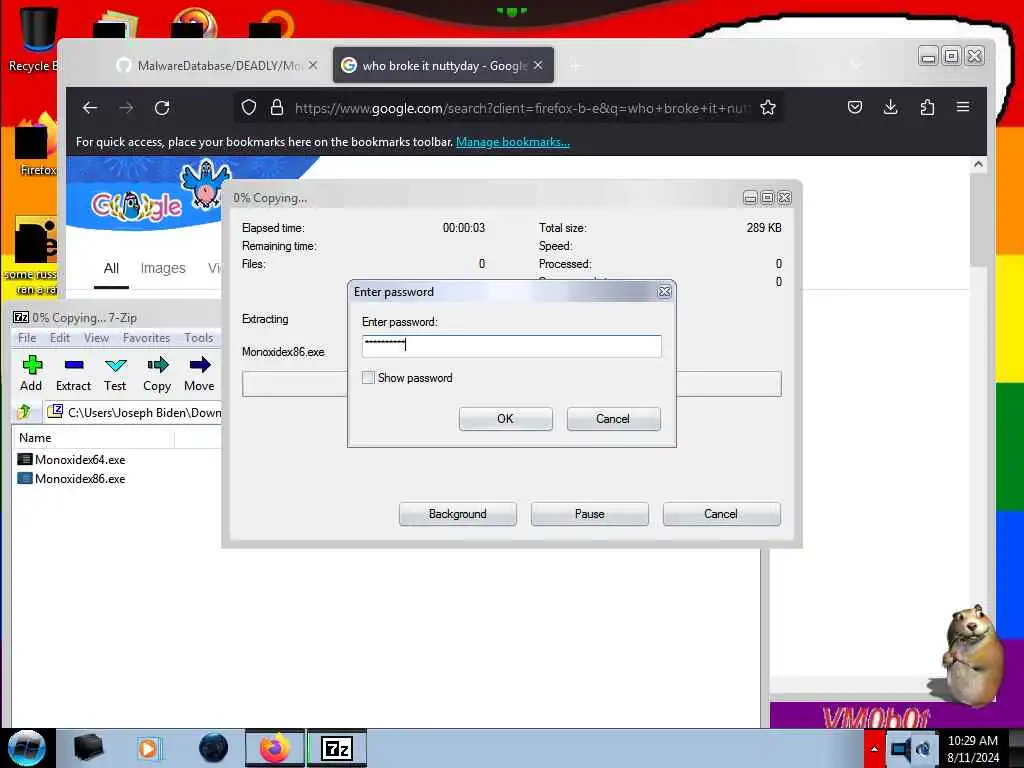Select the All search results tab
The image size is (1024, 768).
point(111,268)
